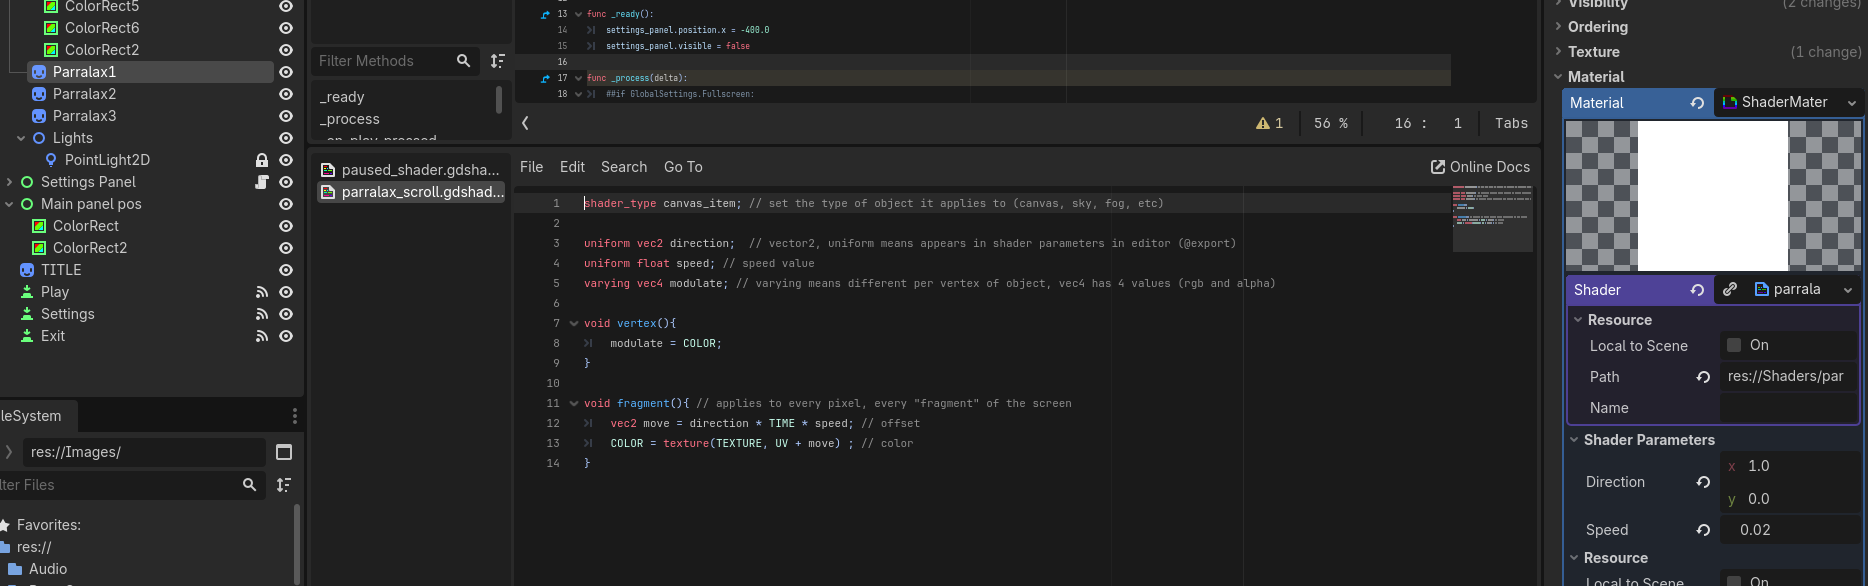1868x586 pixels.
Task: Toggle visibility of the TITLE node
Action: (x=286, y=270)
